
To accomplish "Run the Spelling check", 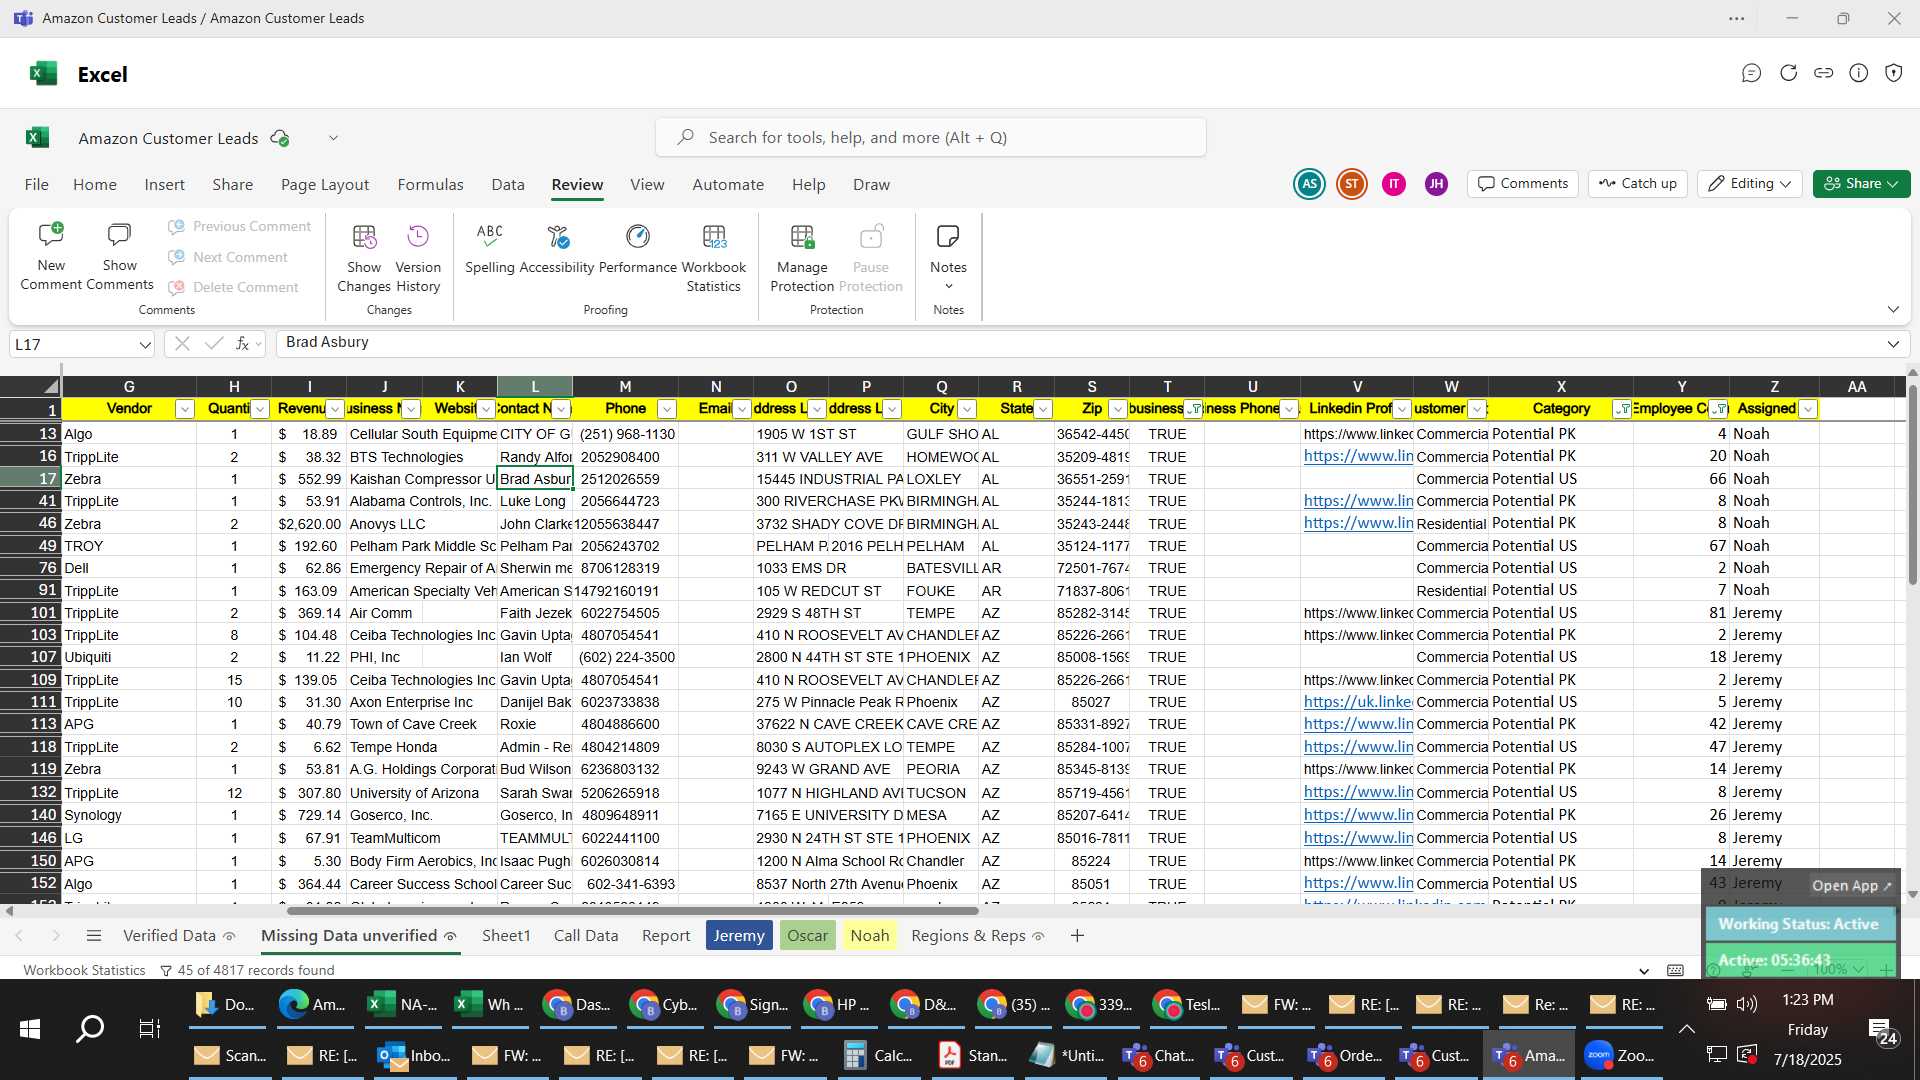I will 490,249.
